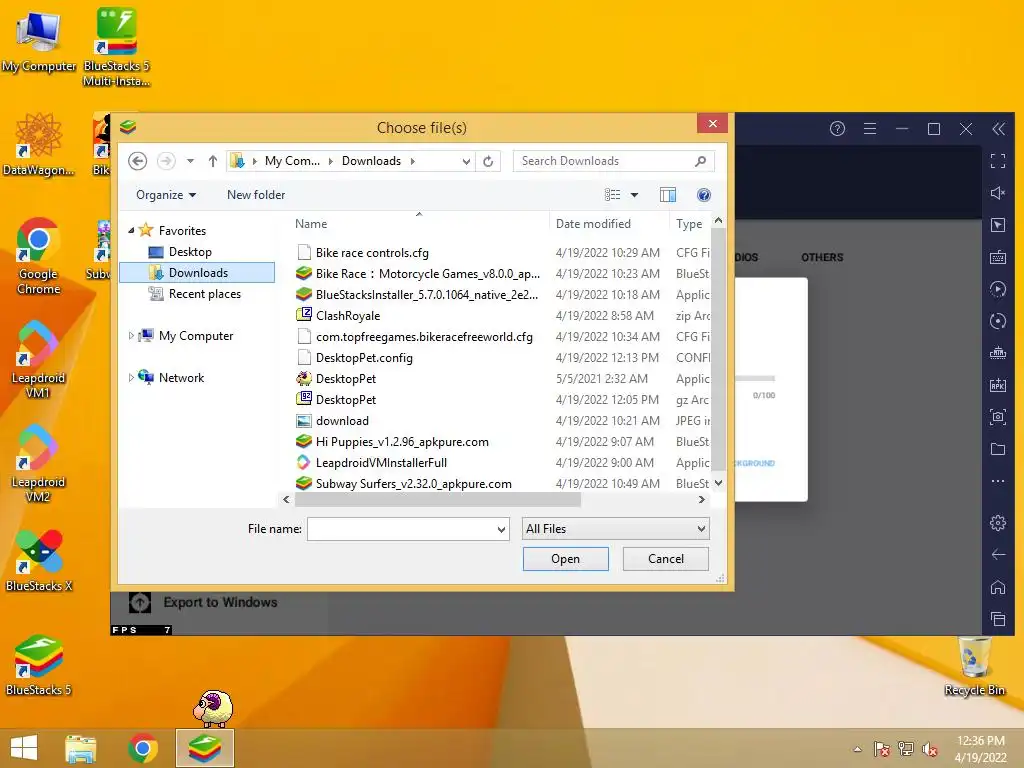
Task: Select Hi Puppies_v1.2.96_apkpure.com file
Action: [x=402, y=441]
